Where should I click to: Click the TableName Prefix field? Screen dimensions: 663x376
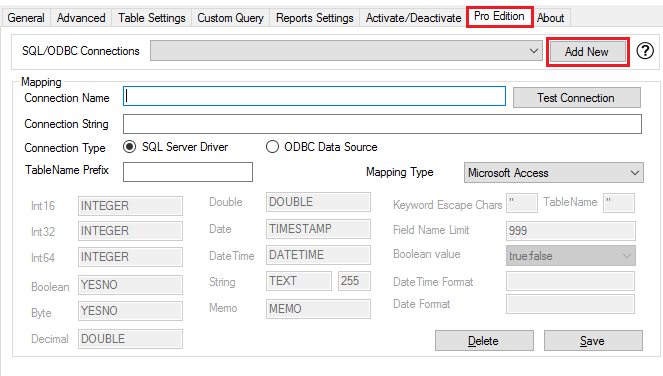tap(188, 172)
